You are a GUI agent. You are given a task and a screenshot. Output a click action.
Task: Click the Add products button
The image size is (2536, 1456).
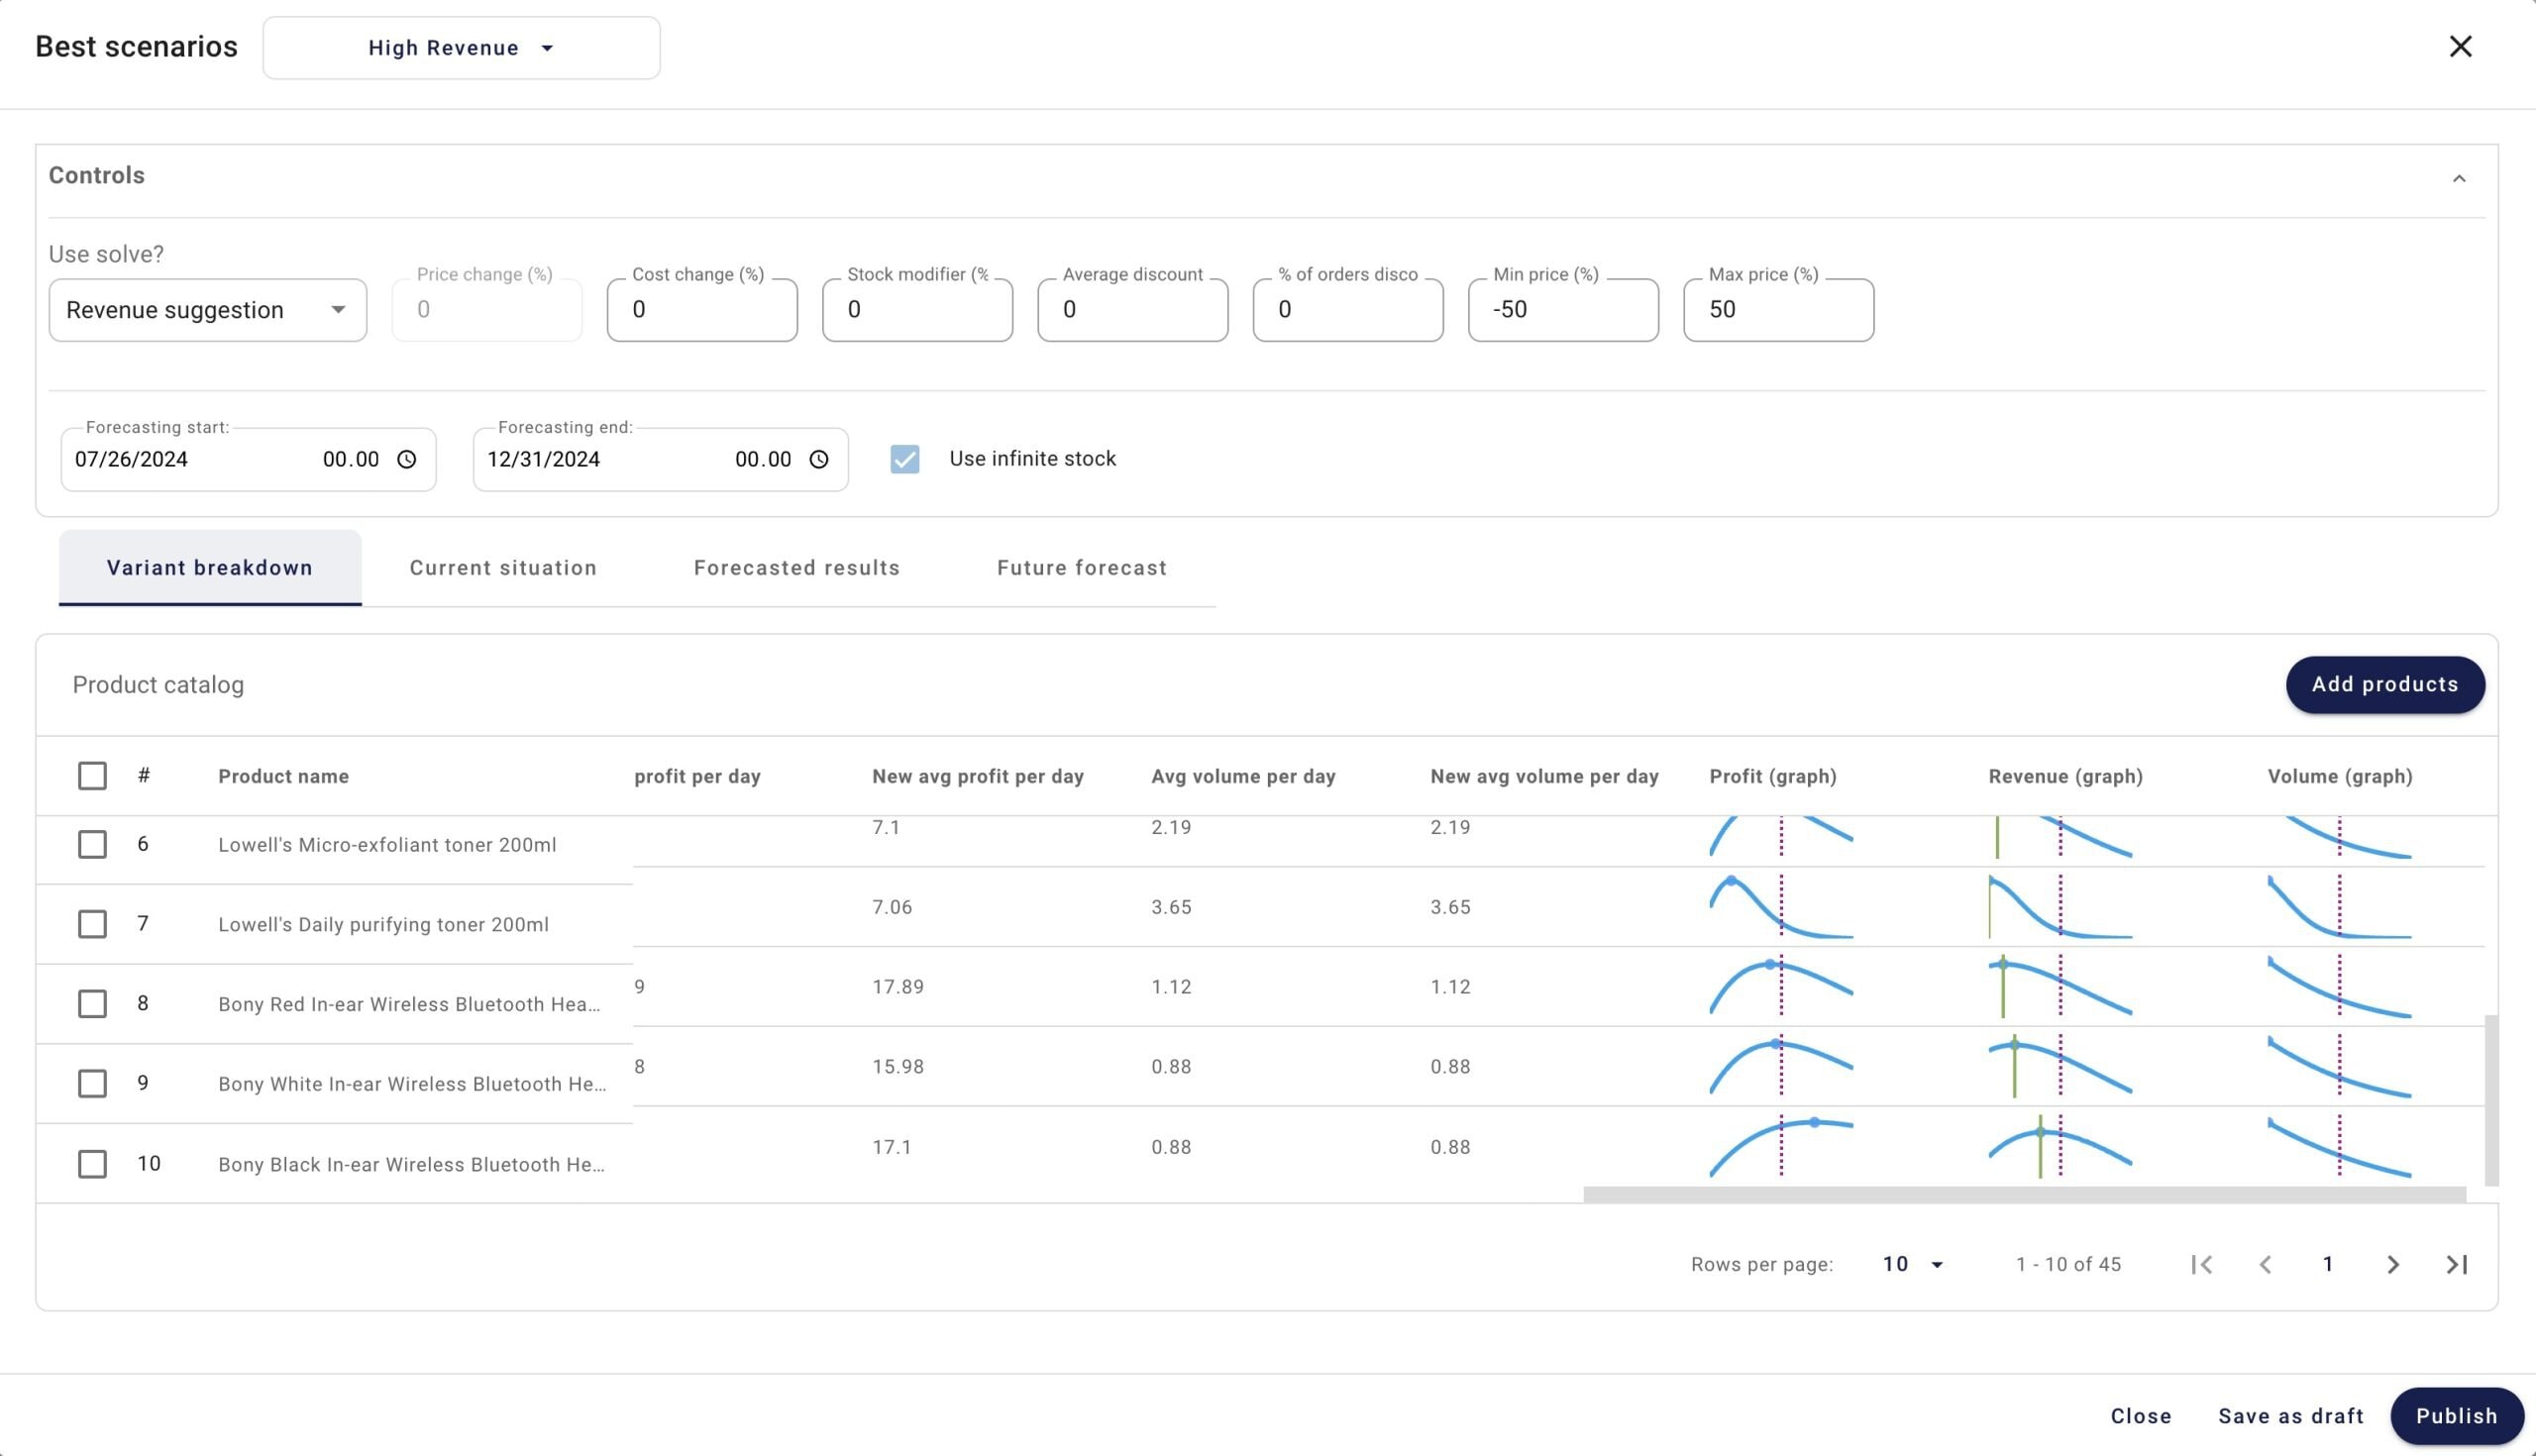(2385, 685)
